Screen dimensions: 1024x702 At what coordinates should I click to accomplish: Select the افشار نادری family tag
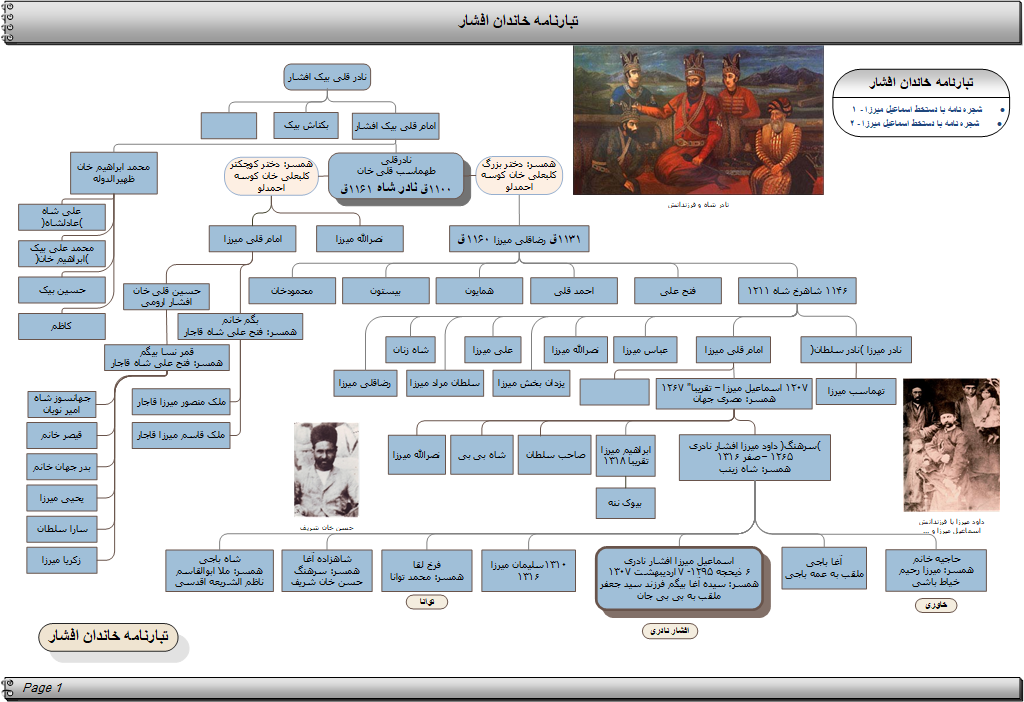click(669, 631)
